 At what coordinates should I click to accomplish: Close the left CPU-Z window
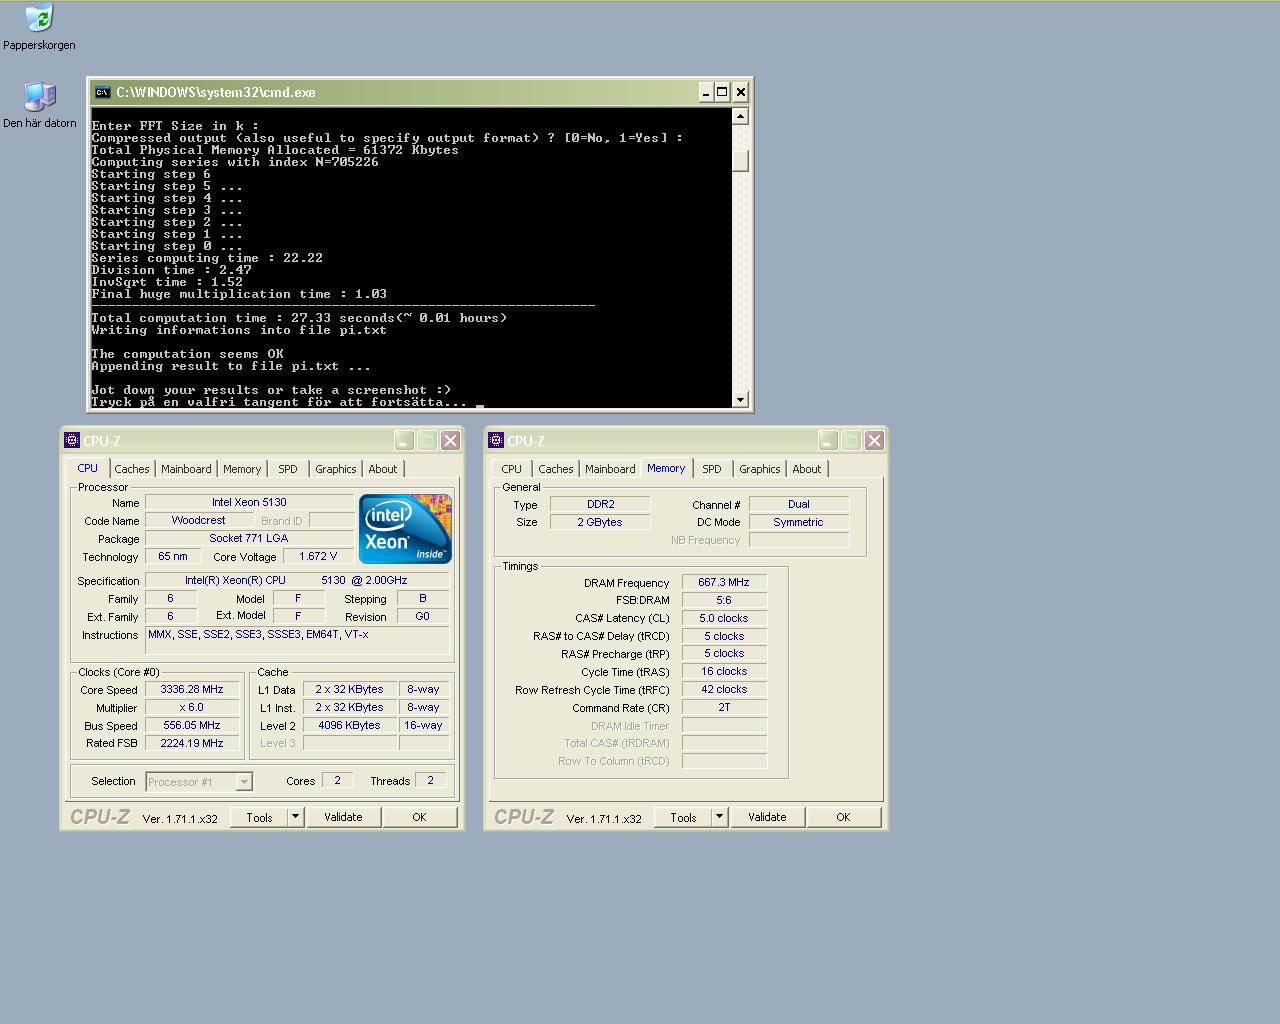[450, 440]
